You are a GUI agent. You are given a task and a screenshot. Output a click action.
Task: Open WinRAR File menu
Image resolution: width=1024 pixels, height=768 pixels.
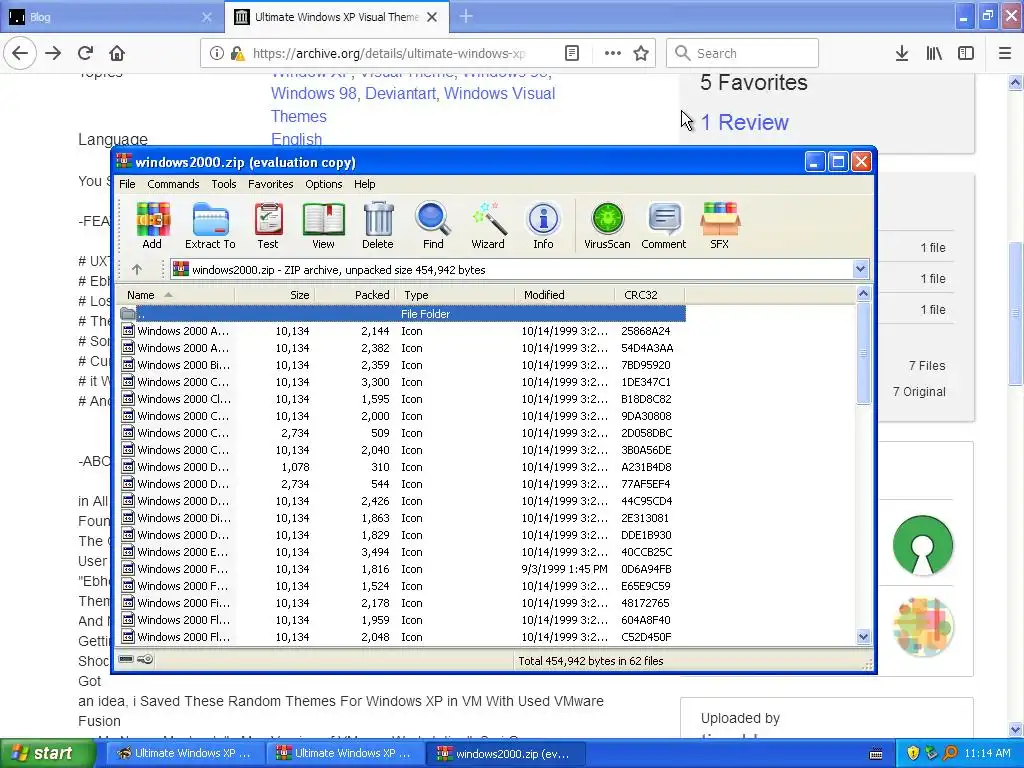pyautogui.click(x=127, y=184)
